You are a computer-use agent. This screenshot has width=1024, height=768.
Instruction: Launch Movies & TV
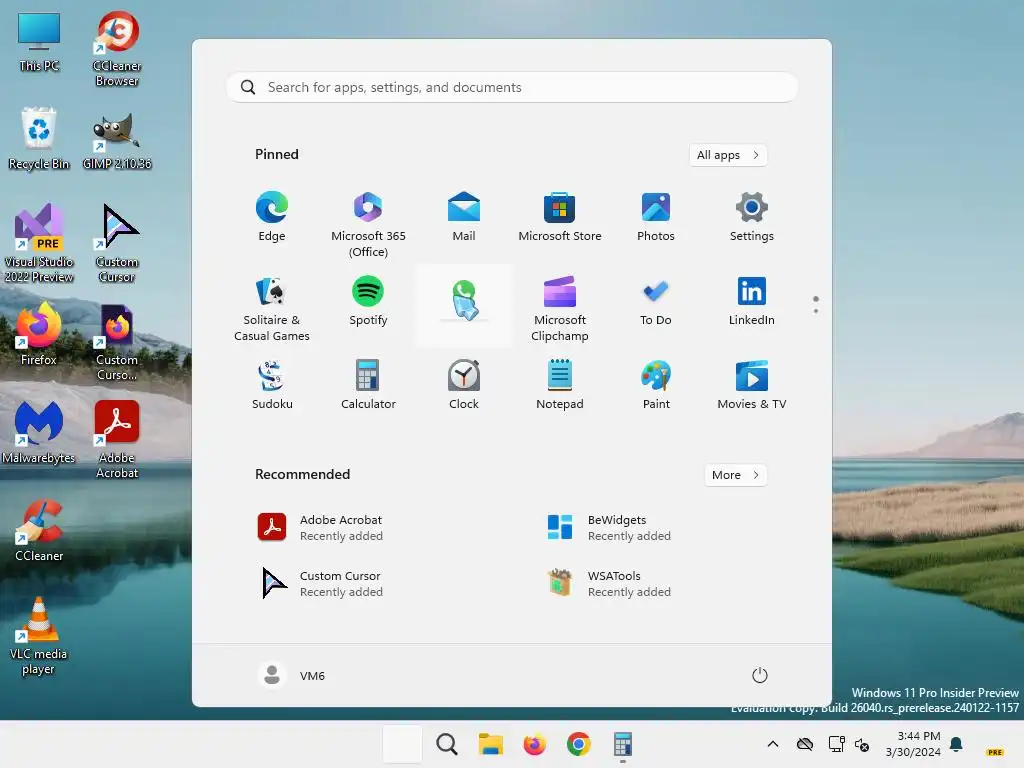click(752, 385)
